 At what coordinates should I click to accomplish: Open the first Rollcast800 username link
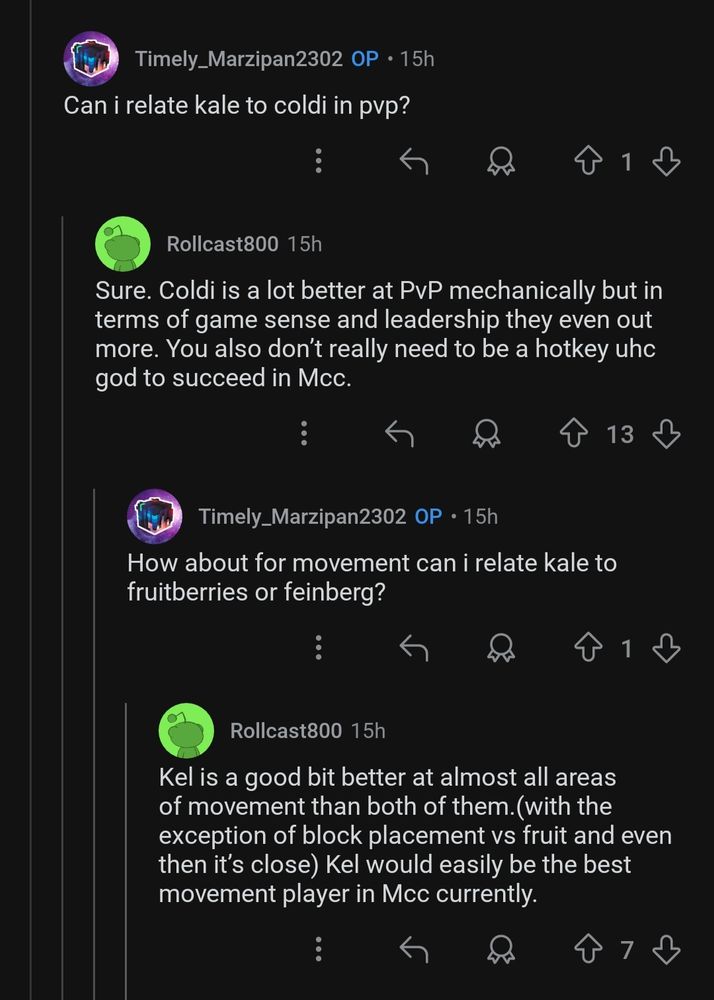[x=221, y=244]
